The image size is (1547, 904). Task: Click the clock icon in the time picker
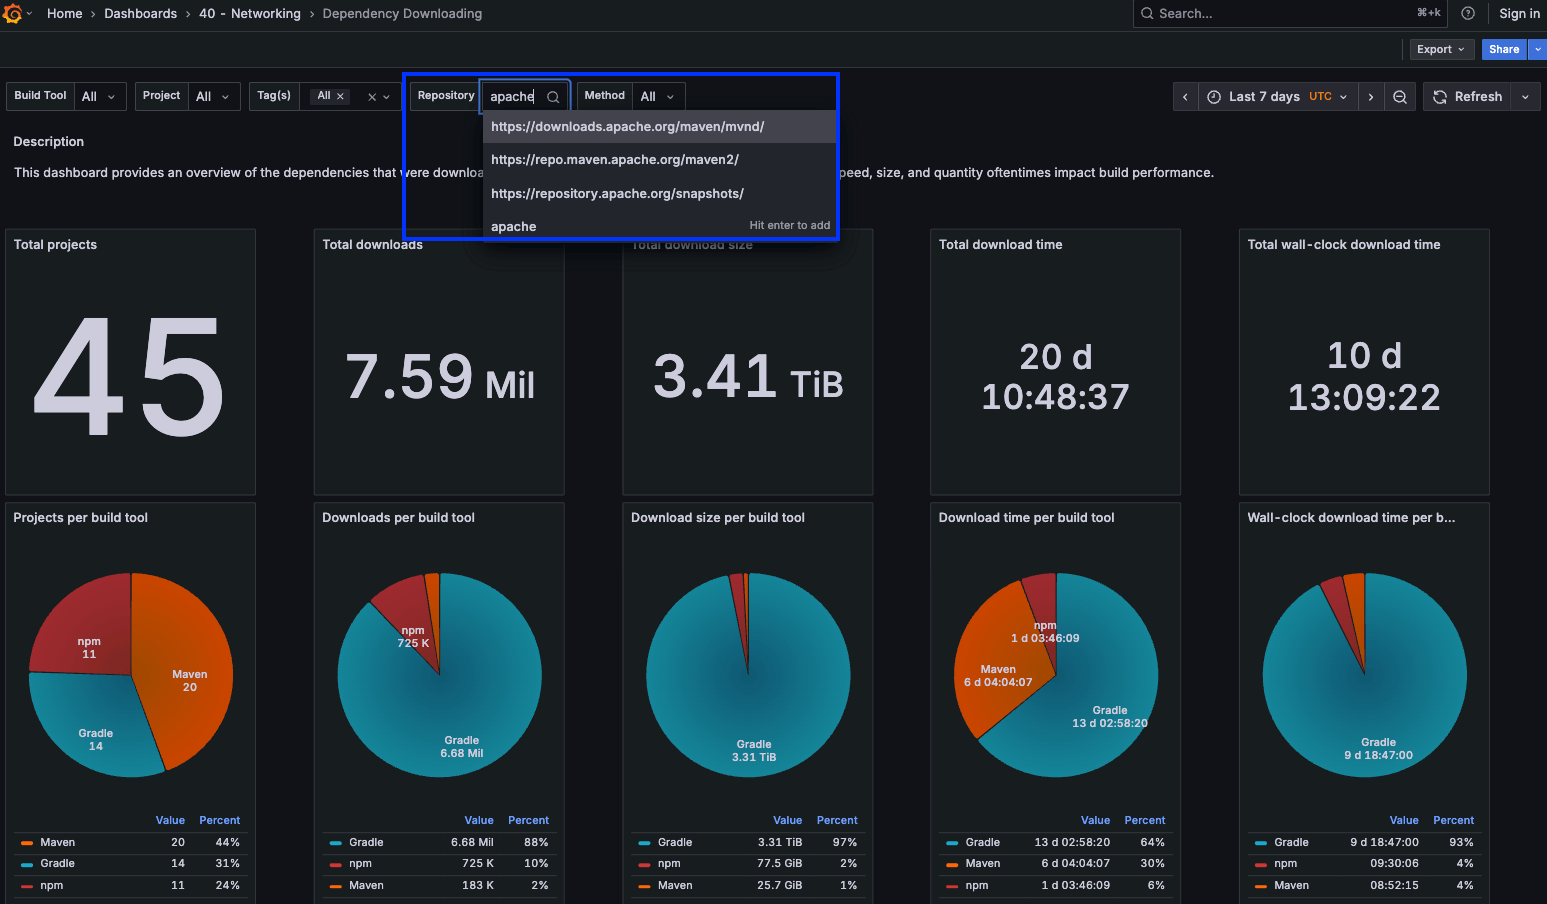point(1213,96)
